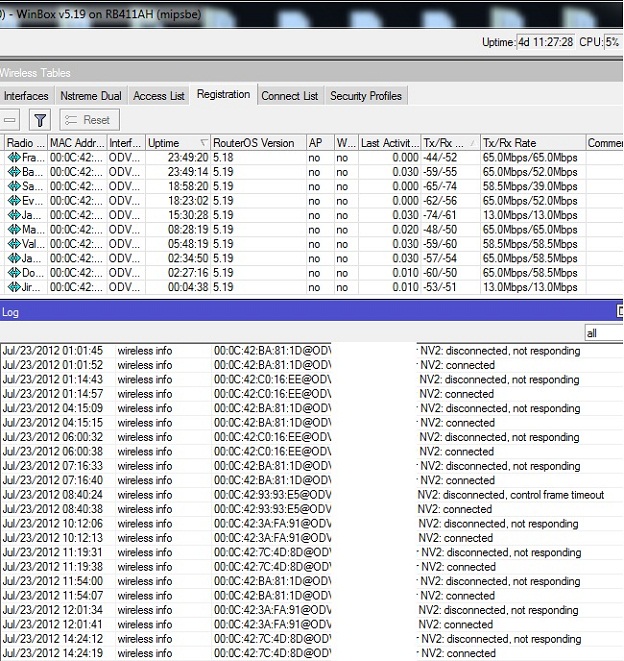Select log entry Jul/23/2012 11:19:38

click(312, 567)
